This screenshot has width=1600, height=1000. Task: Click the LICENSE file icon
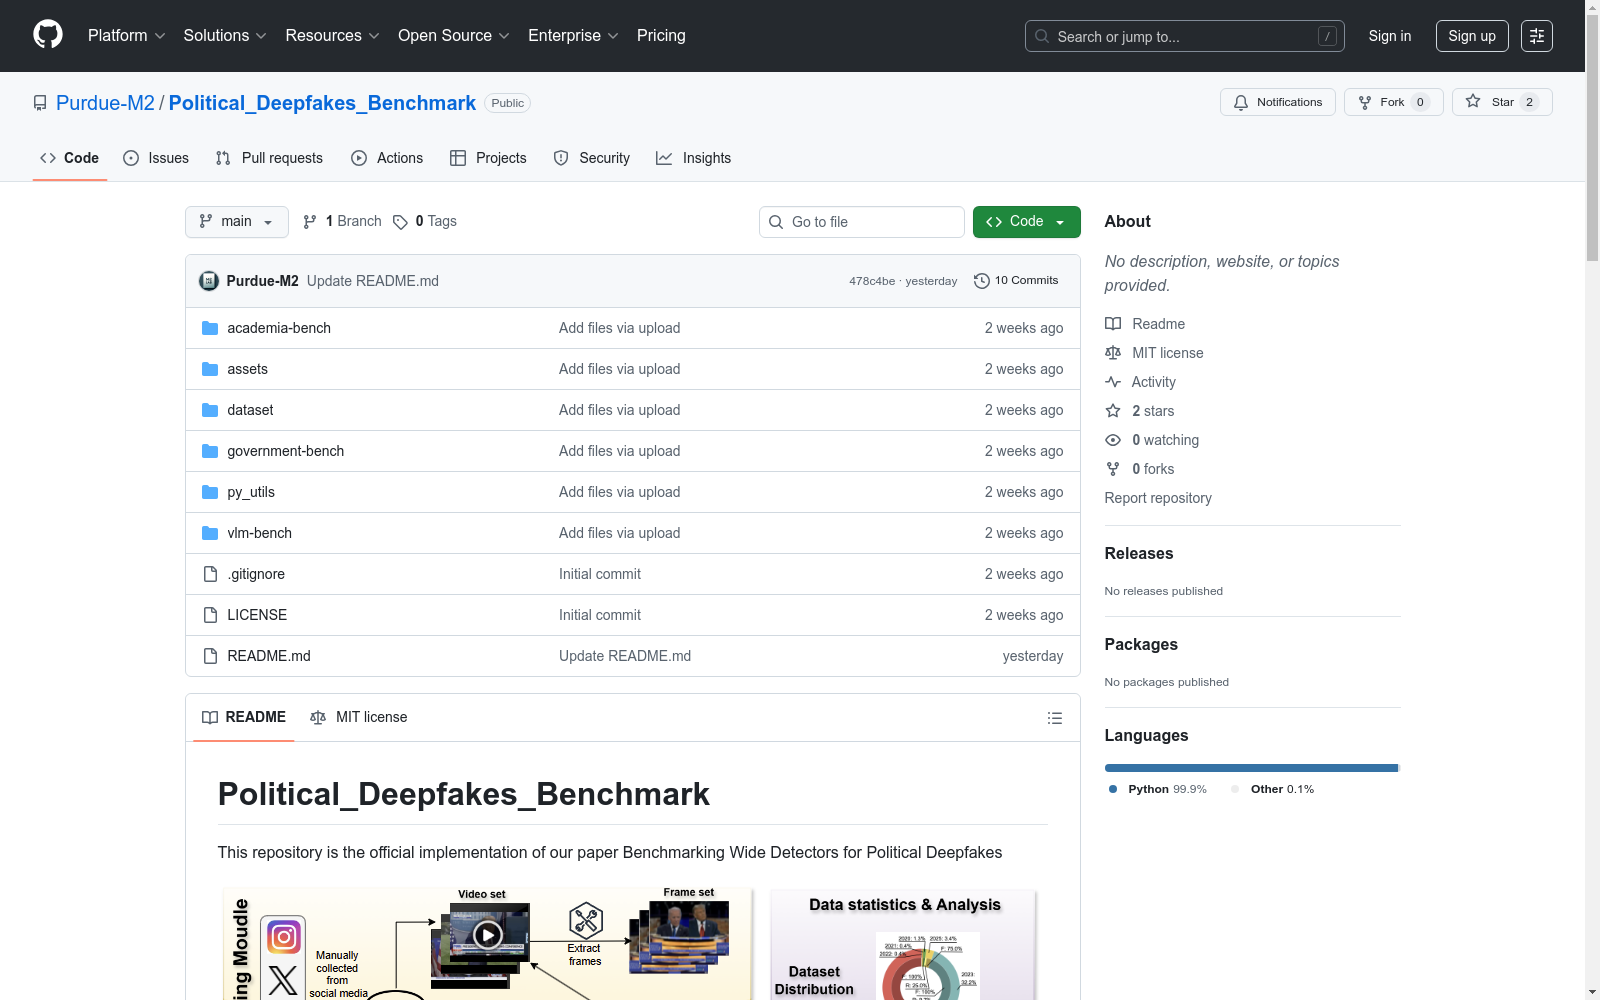click(210, 615)
